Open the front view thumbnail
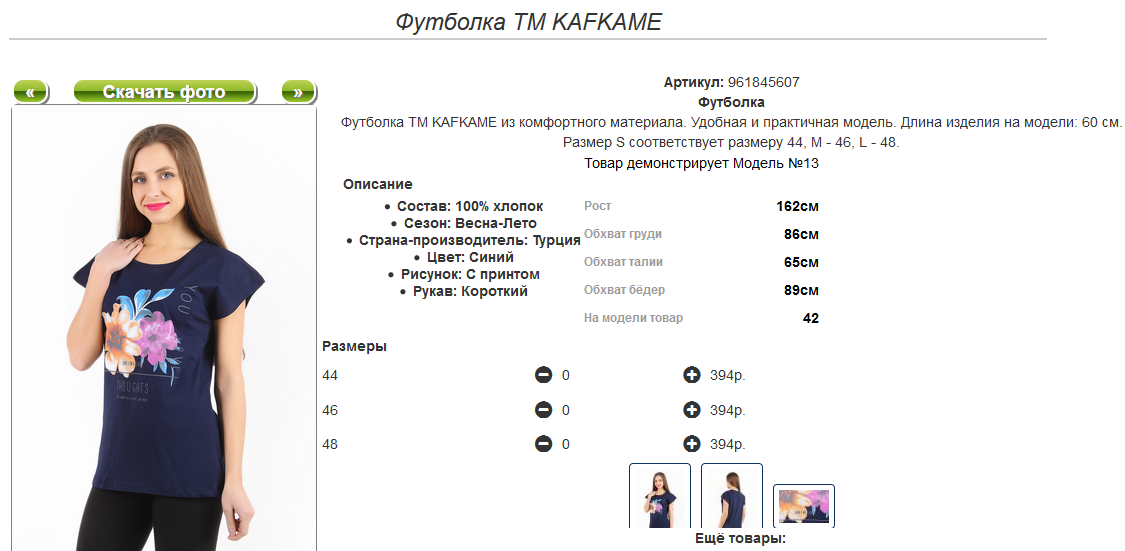 (660, 496)
